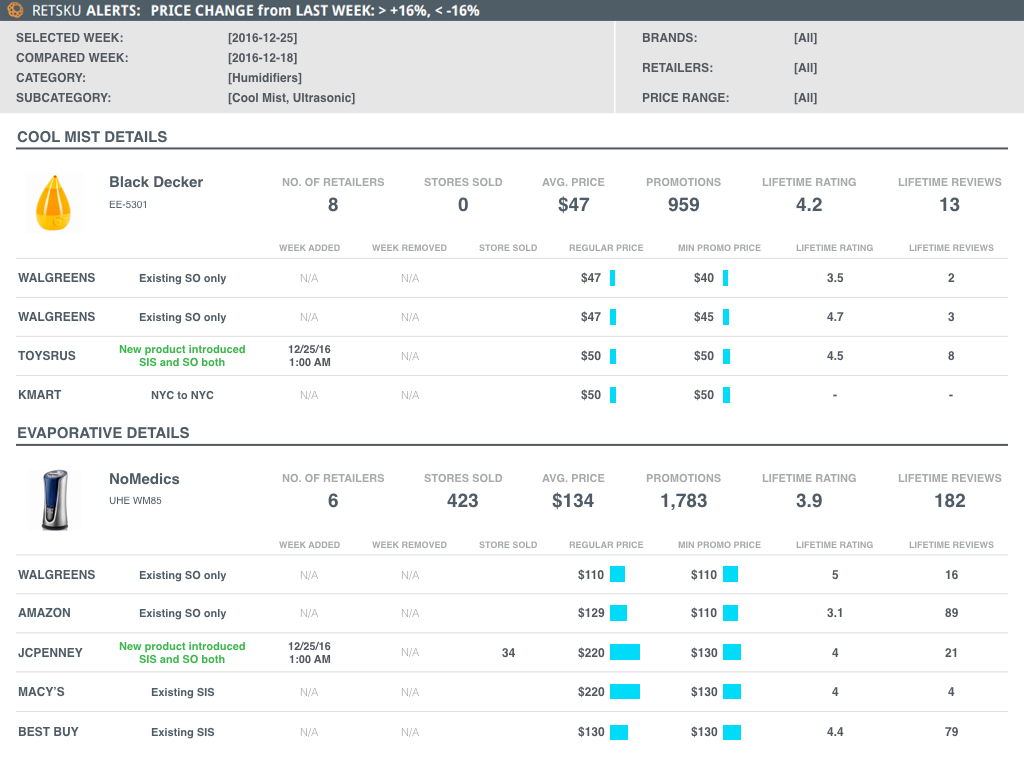Click the COOL MIST DETAILS section heading
This screenshot has height=768, width=1024.
(92, 136)
